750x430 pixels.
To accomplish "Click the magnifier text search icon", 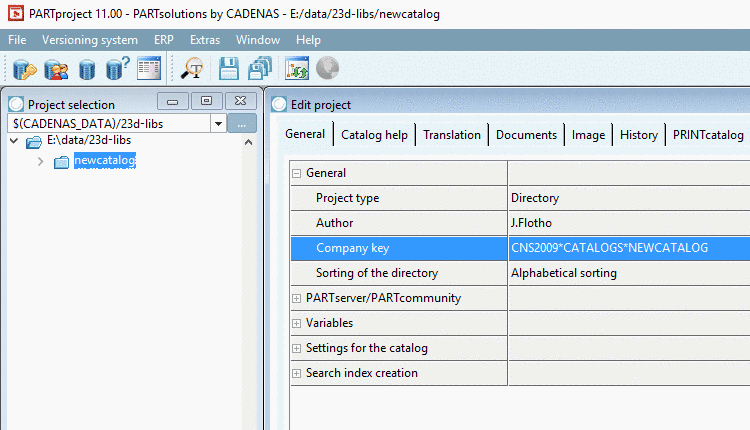I will click(192, 68).
